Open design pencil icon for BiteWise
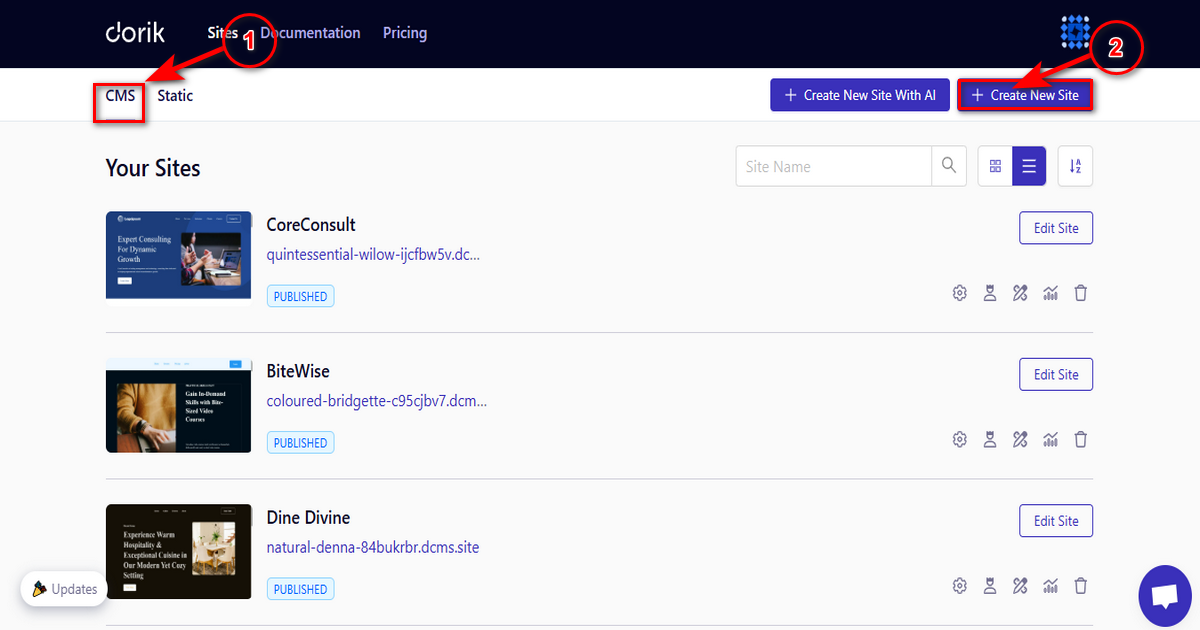Screen dimensions: 1200x630 1020,439
